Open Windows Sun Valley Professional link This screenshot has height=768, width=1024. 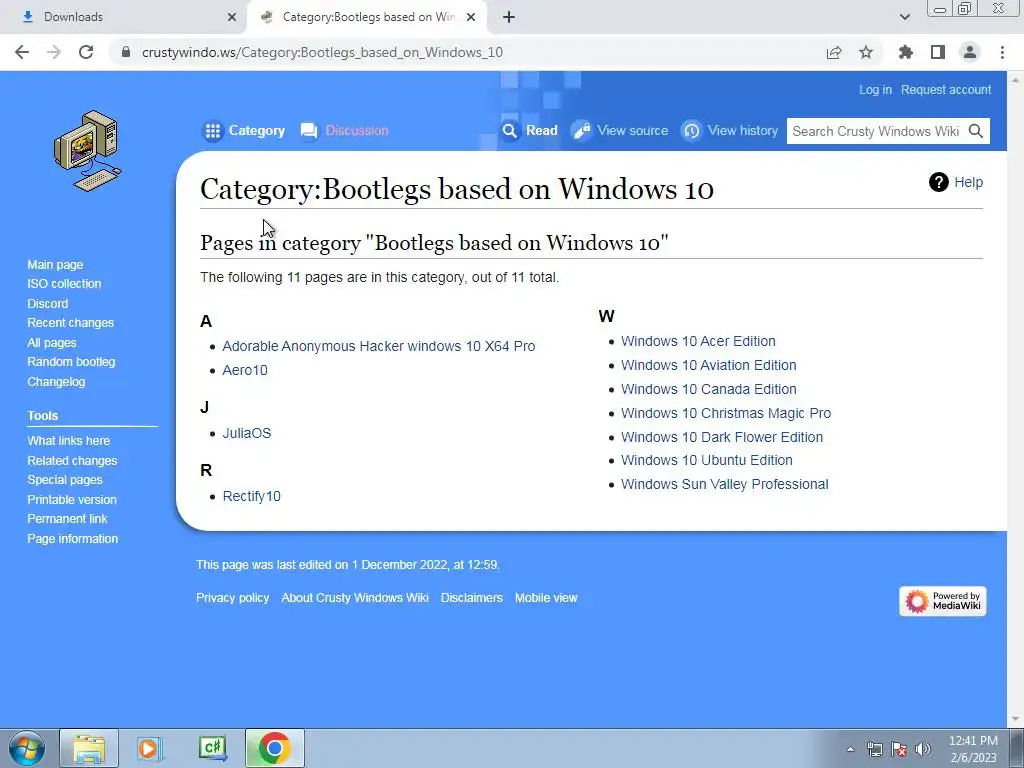tap(724, 485)
